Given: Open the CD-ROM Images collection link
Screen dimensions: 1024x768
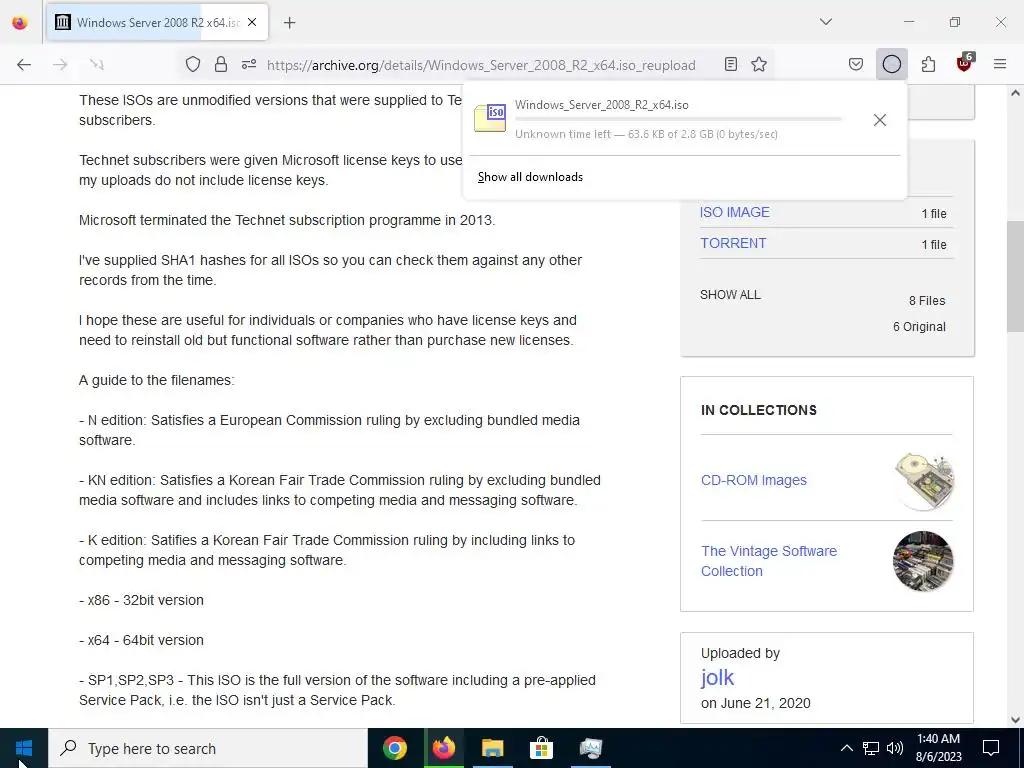Looking at the screenshot, I should click(754, 480).
